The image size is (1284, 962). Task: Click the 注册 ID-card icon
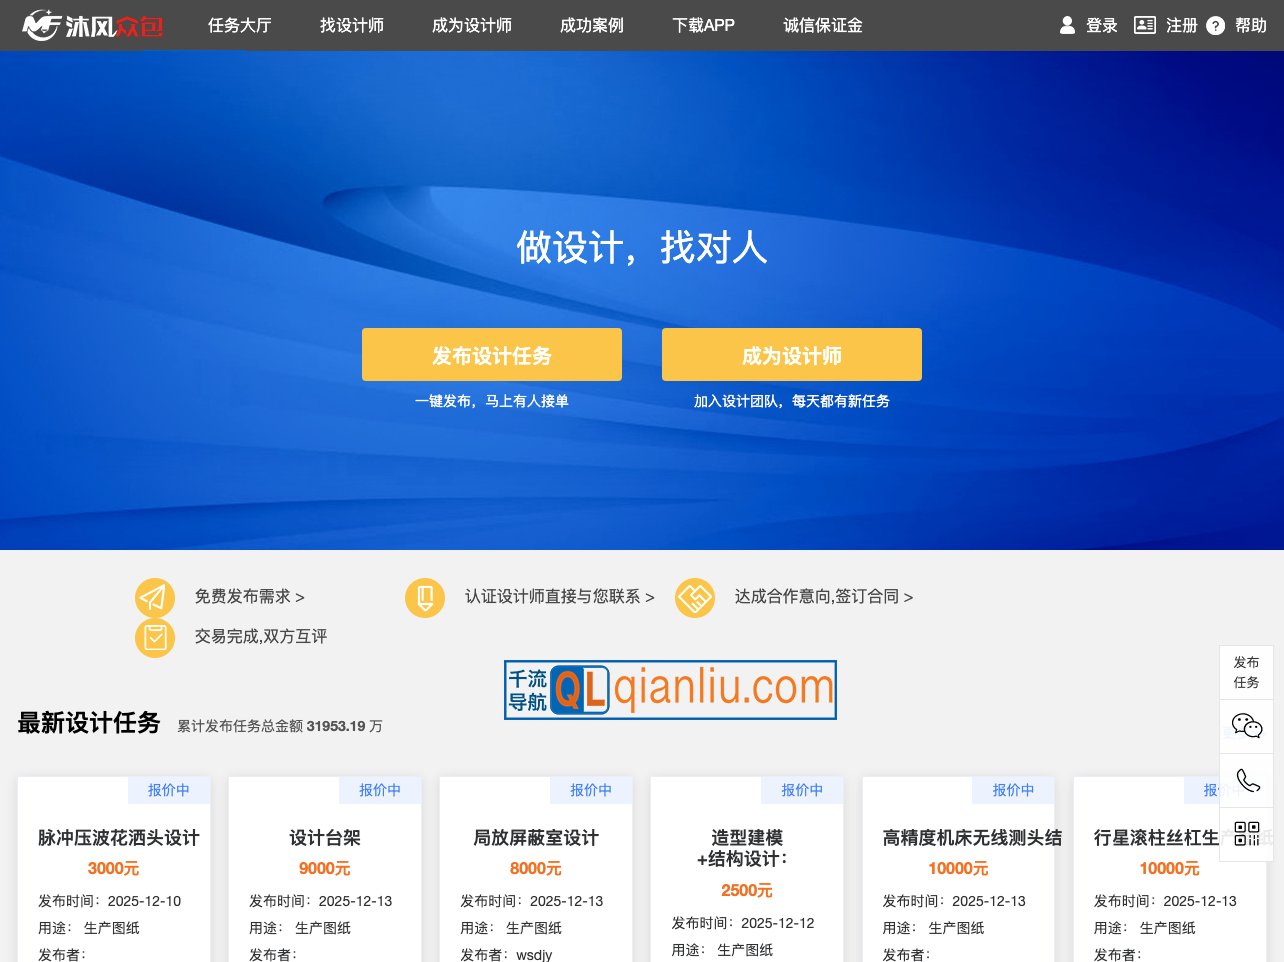coord(1144,25)
